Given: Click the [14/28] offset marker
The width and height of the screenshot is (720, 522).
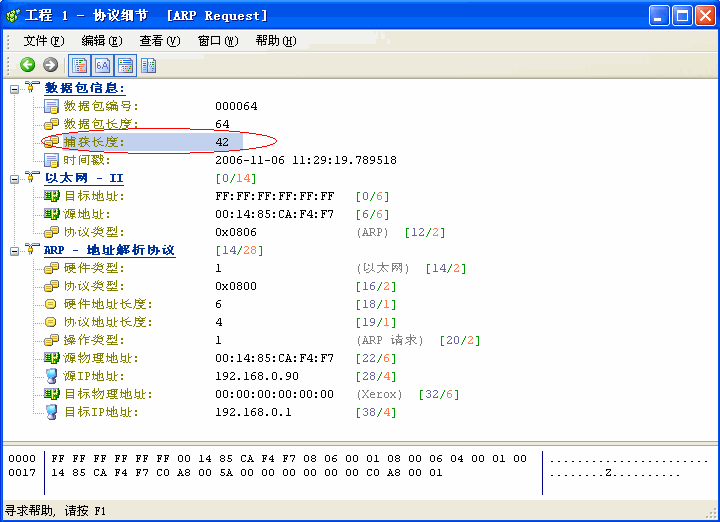Looking at the screenshot, I should pos(239,250).
